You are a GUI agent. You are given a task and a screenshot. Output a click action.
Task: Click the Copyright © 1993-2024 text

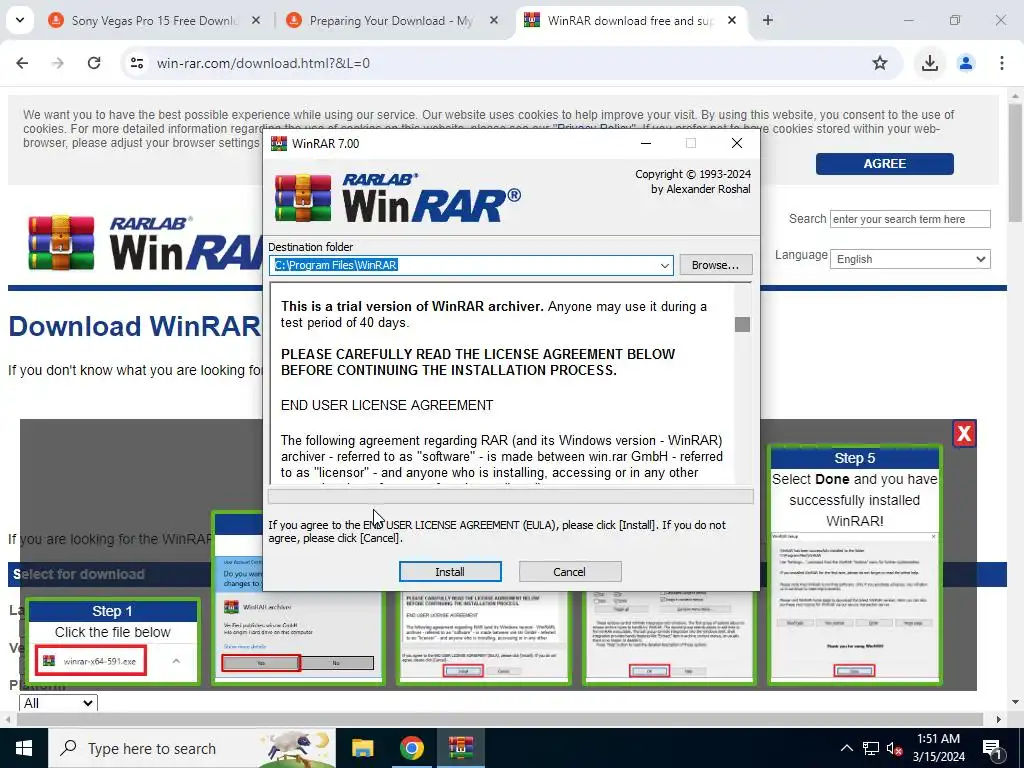[693, 174]
